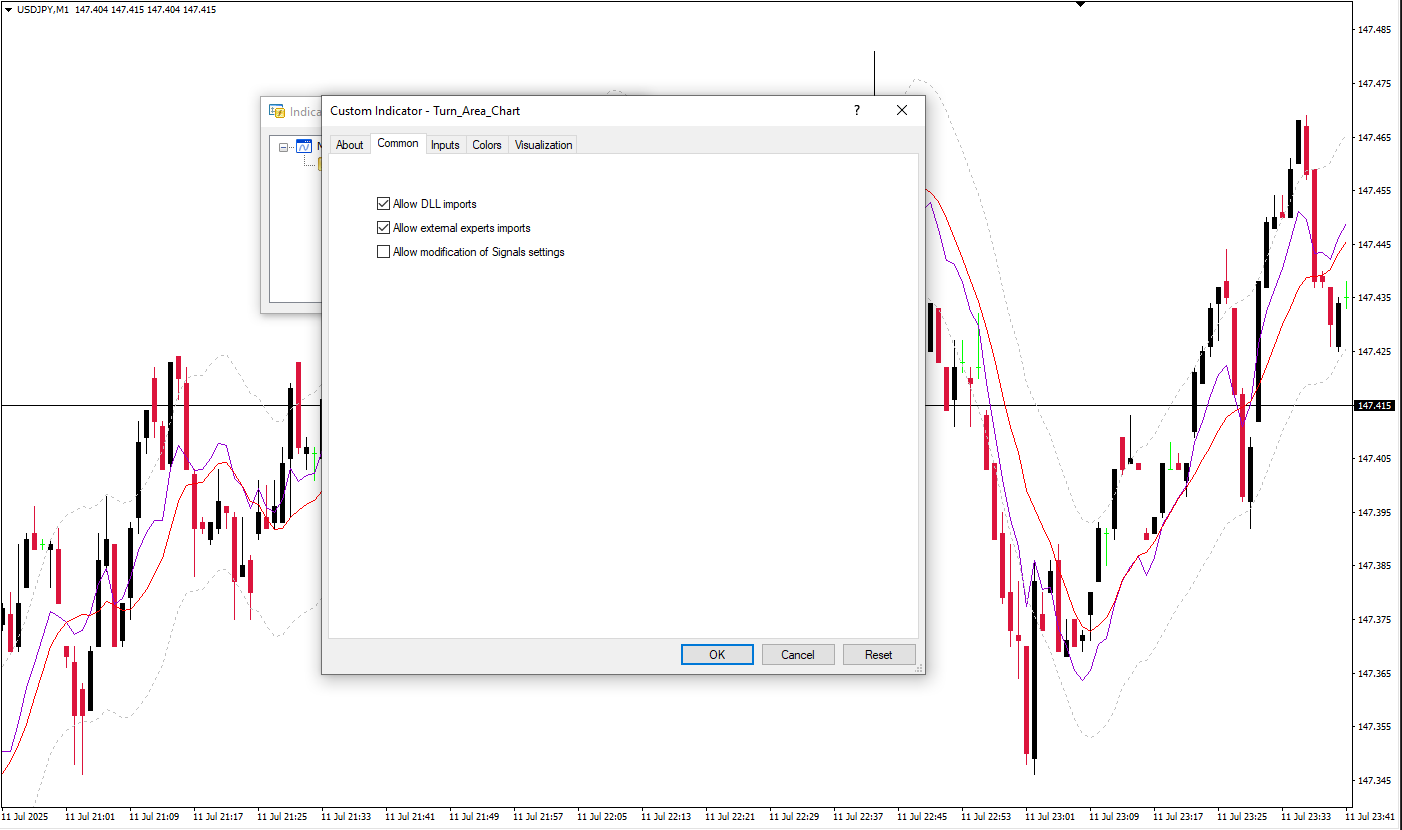The height and width of the screenshot is (830, 1402).
Task: Switch to the About tab
Action: (350, 145)
